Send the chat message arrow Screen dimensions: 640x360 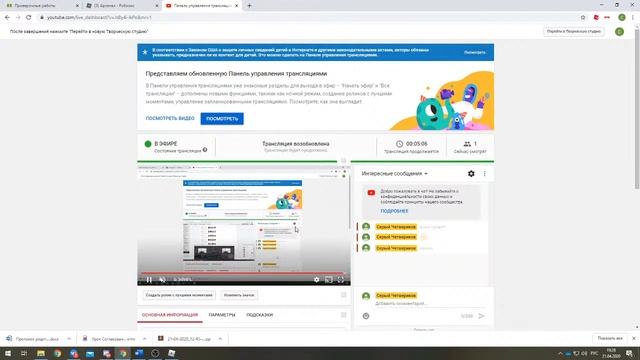[x=482, y=316]
